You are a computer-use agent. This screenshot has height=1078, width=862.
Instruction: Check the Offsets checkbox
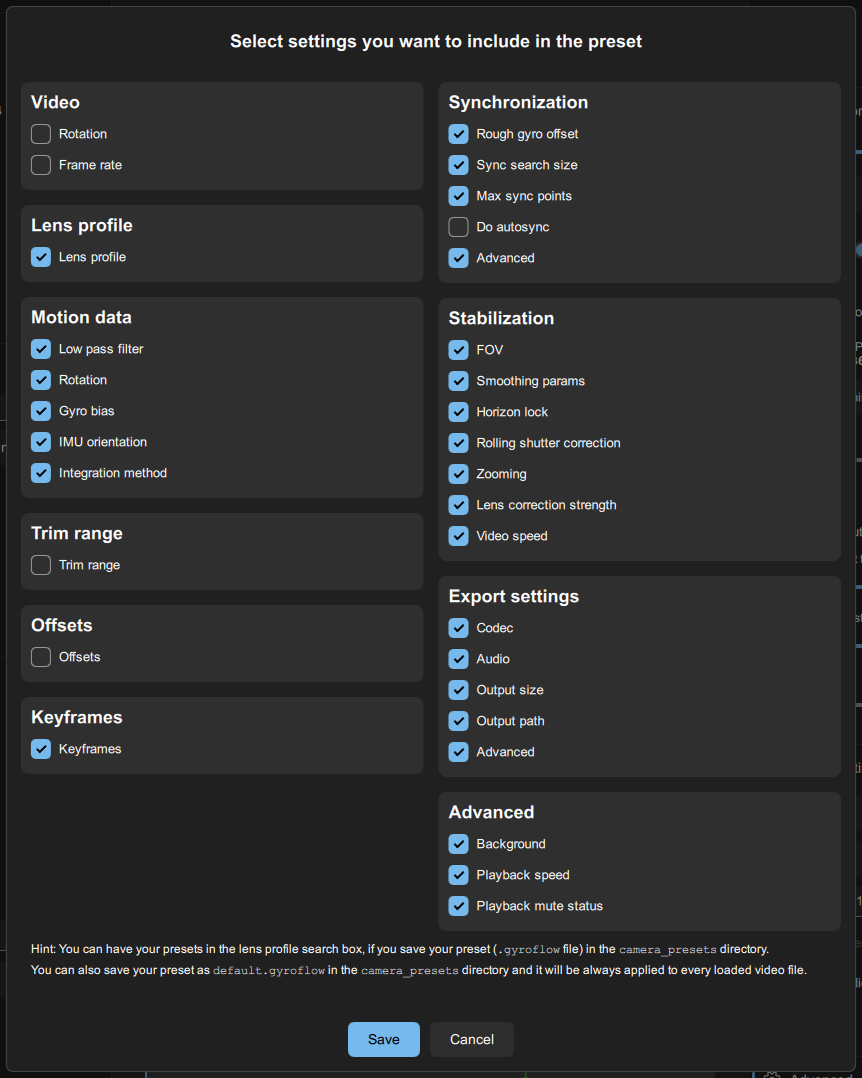[x=41, y=657]
